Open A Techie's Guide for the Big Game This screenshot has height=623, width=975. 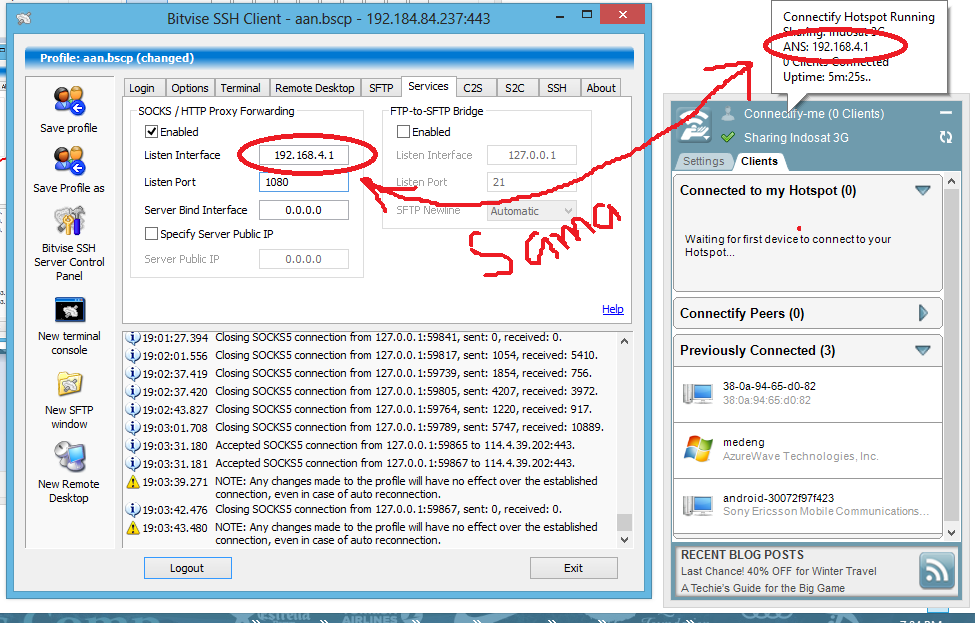(763, 588)
